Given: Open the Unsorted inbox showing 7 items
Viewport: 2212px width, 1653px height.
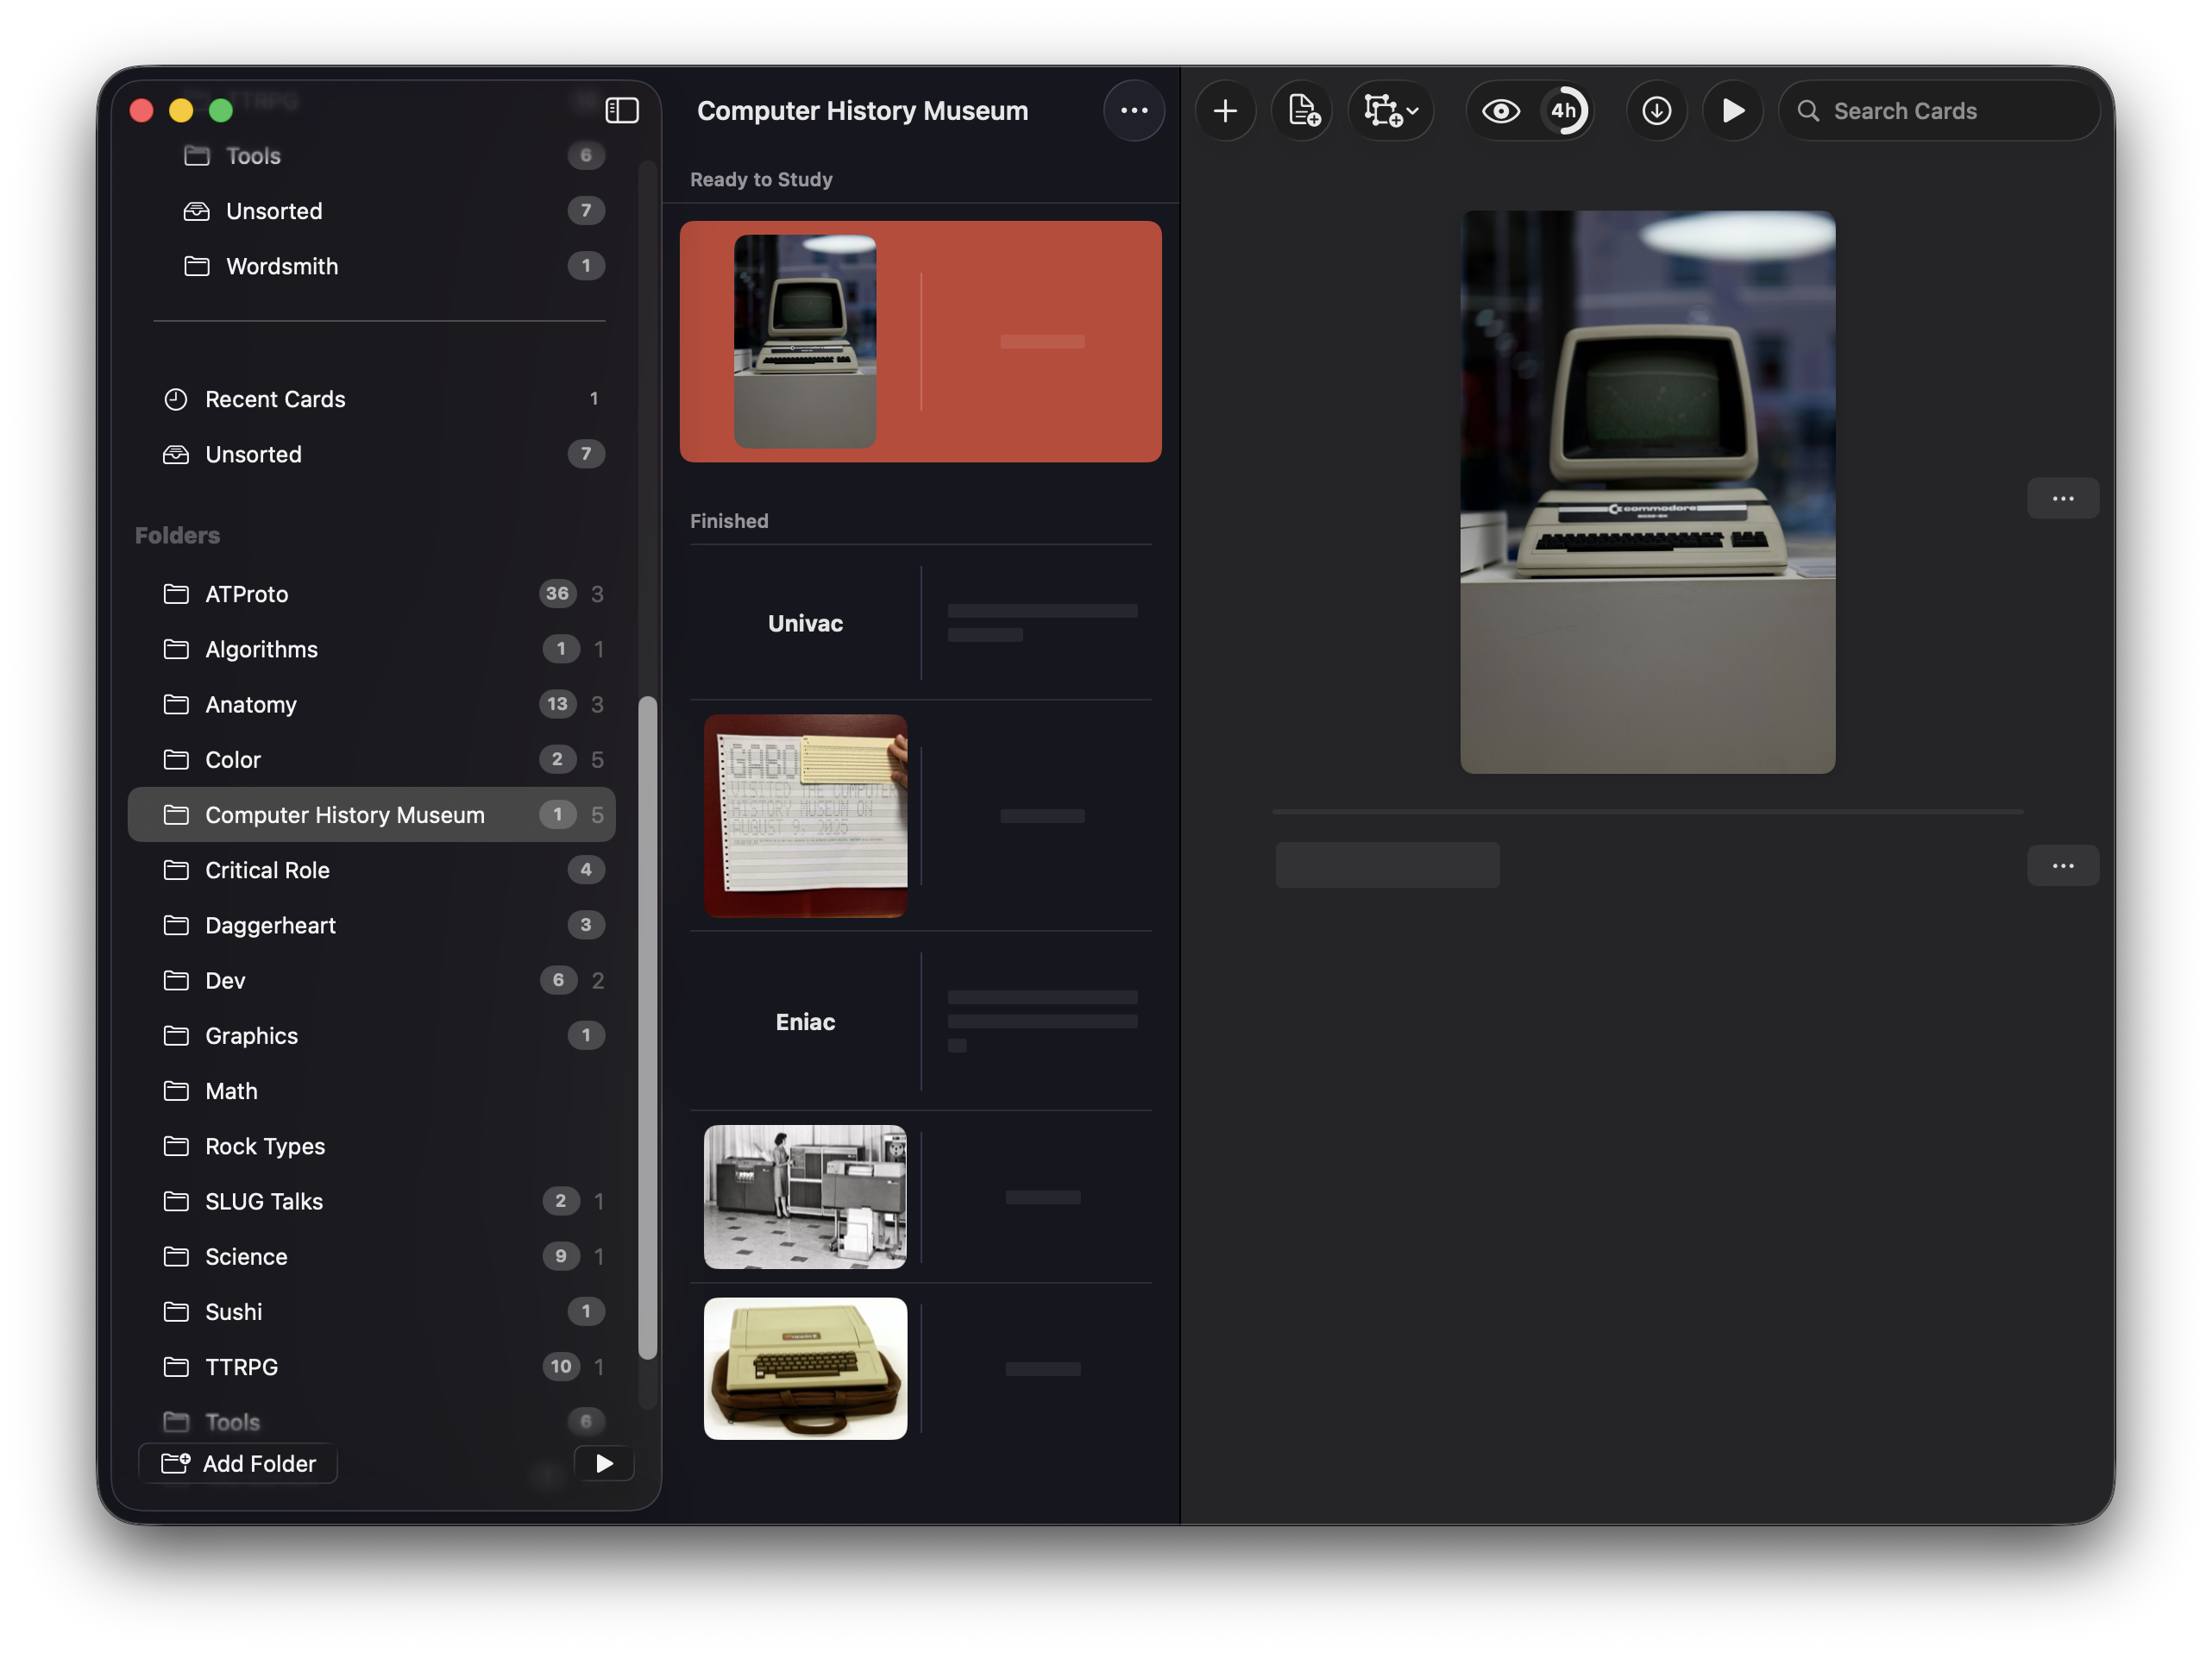Looking at the screenshot, I should click(x=252, y=454).
